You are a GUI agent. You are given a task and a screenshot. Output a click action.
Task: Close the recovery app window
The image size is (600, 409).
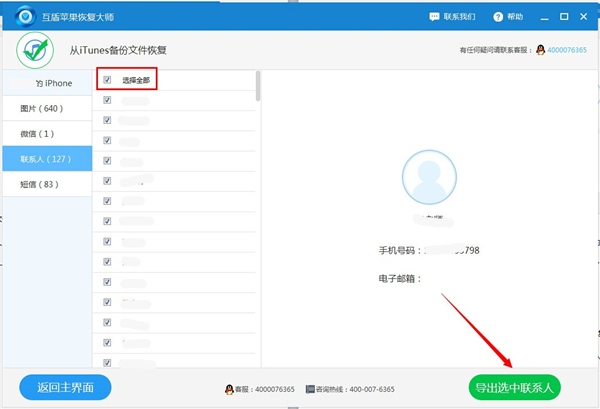tap(584, 16)
